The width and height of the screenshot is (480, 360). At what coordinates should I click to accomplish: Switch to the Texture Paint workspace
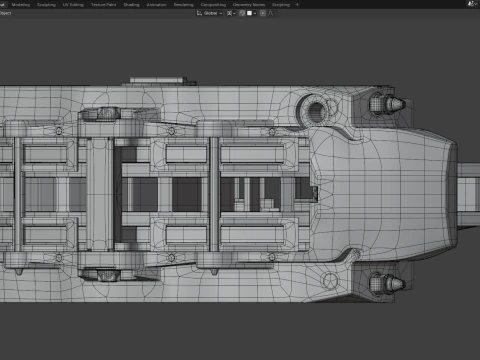pyautogui.click(x=103, y=5)
